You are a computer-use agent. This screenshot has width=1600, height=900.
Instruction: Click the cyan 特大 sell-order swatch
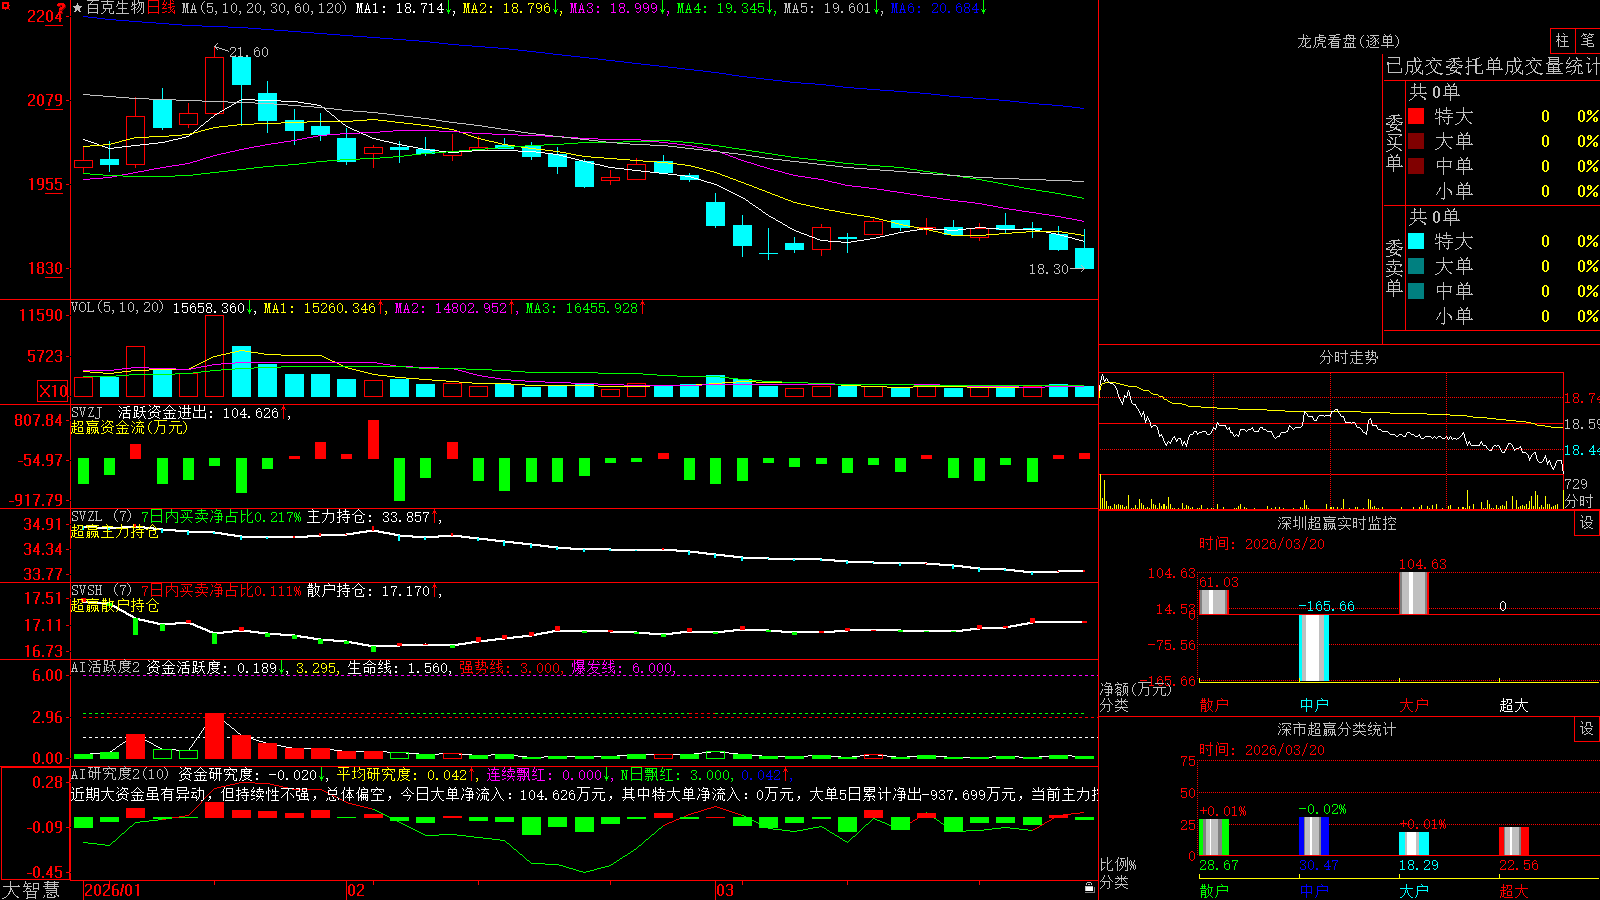tap(1416, 241)
